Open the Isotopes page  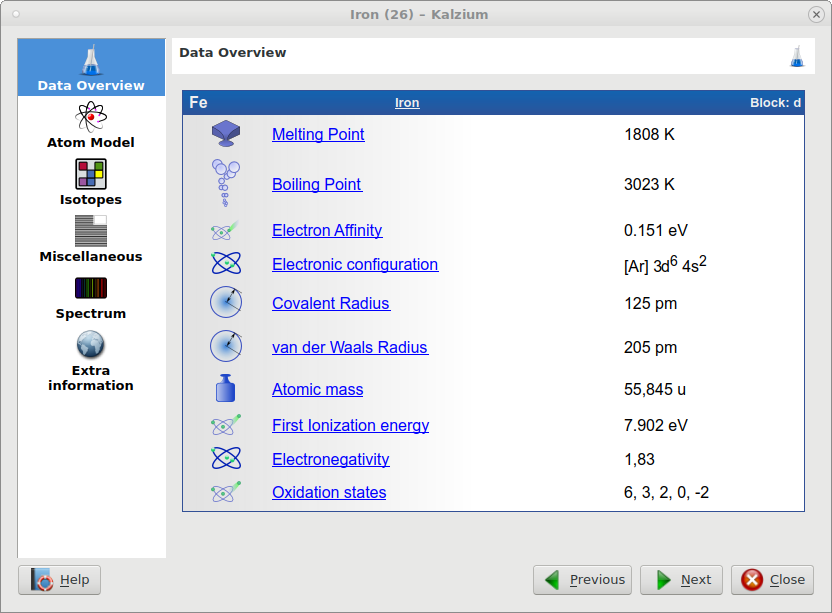pos(91,182)
